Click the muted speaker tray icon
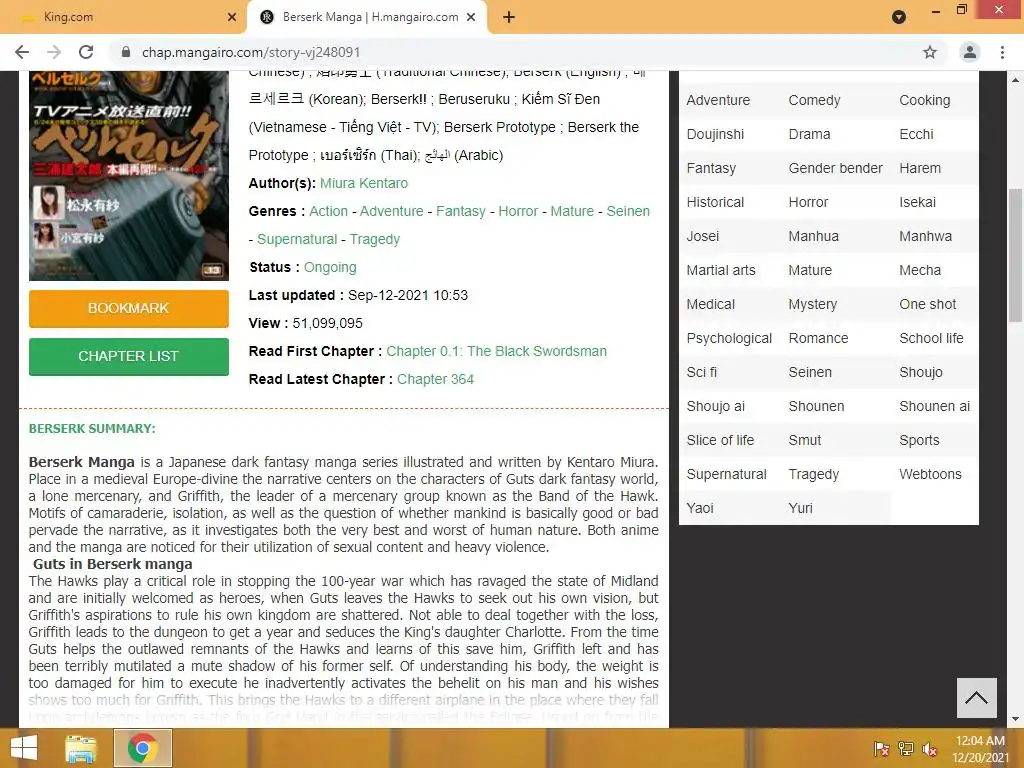Screen dimensions: 1024x768 tap(930, 748)
